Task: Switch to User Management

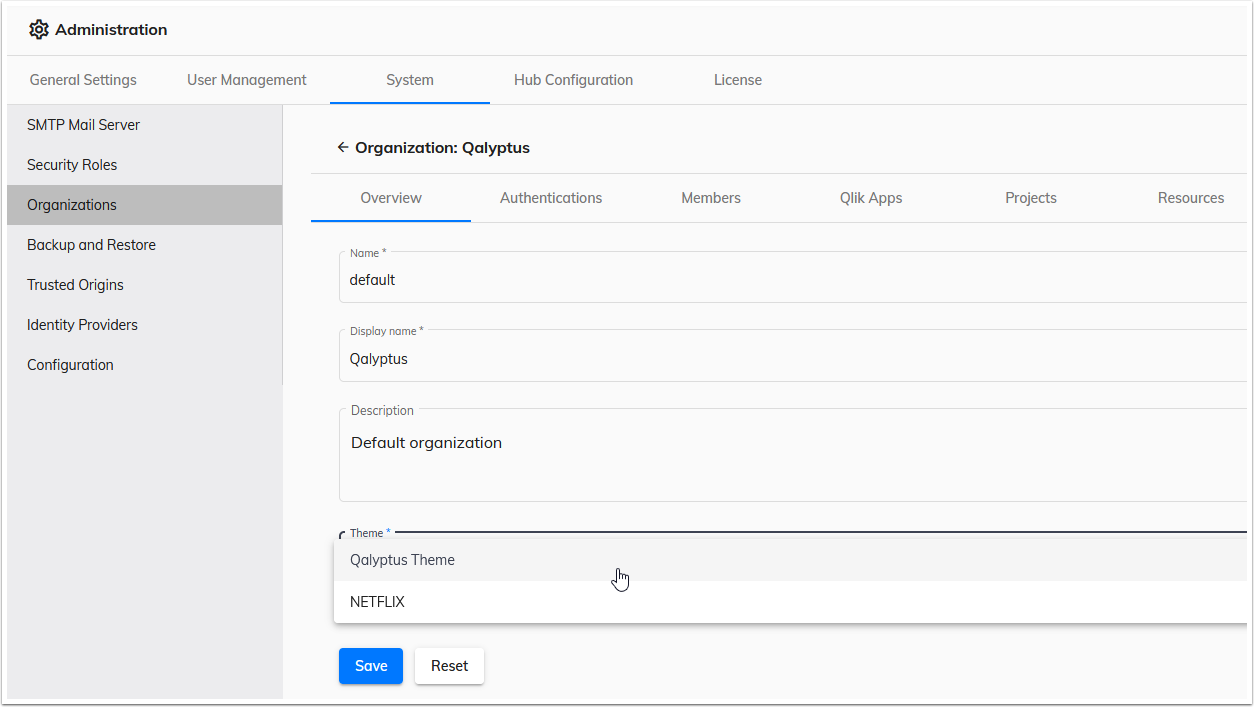Action: tap(246, 79)
